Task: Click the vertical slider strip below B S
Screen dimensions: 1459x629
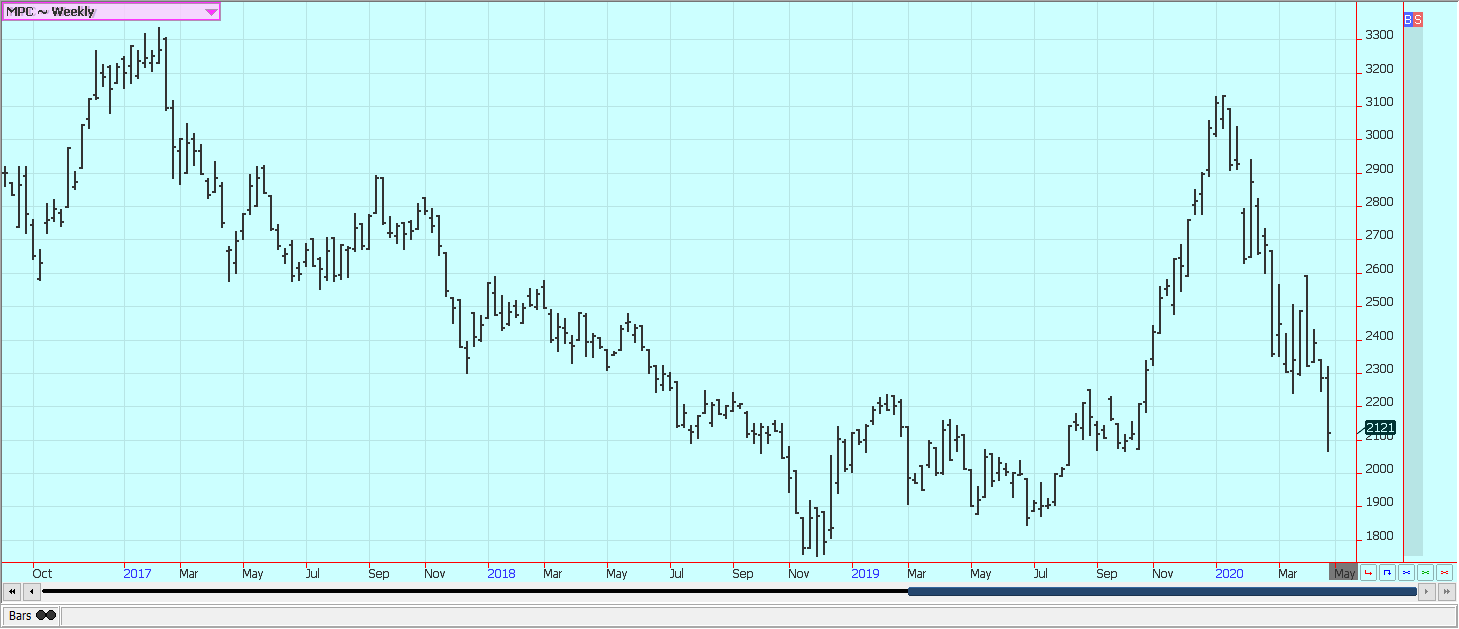Action: point(1413,290)
